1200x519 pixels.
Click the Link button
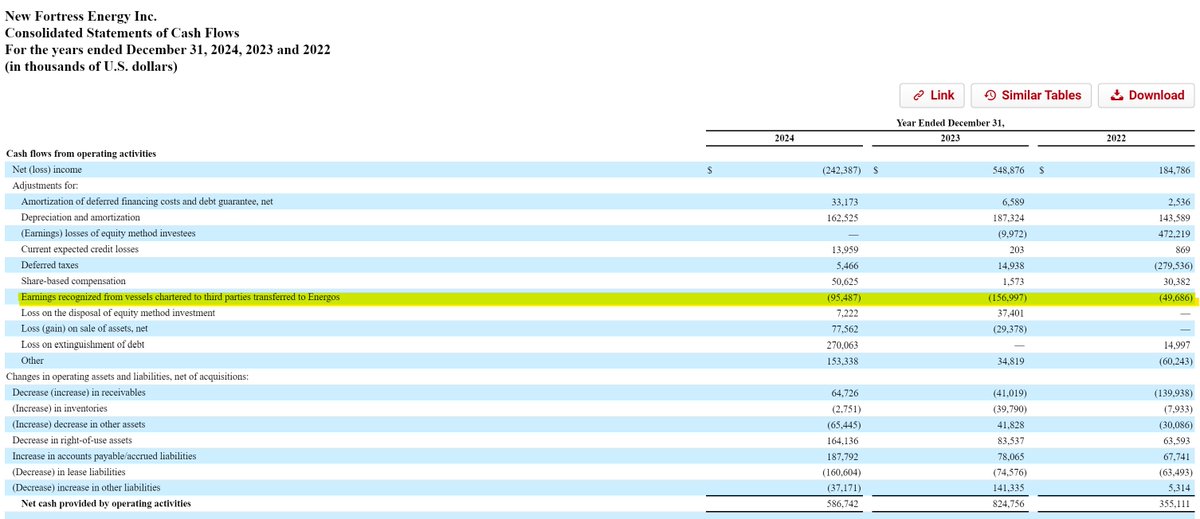[x=933, y=95]
